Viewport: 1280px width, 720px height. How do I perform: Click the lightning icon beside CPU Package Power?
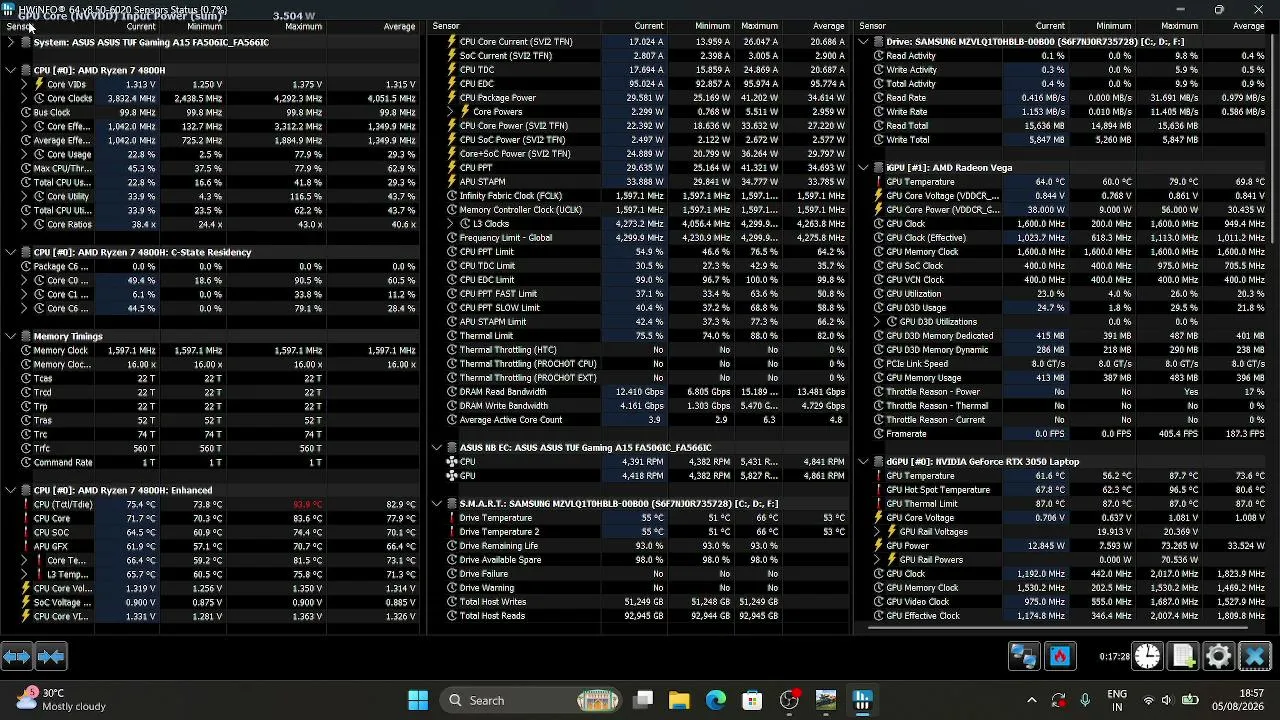pos(452,98)
